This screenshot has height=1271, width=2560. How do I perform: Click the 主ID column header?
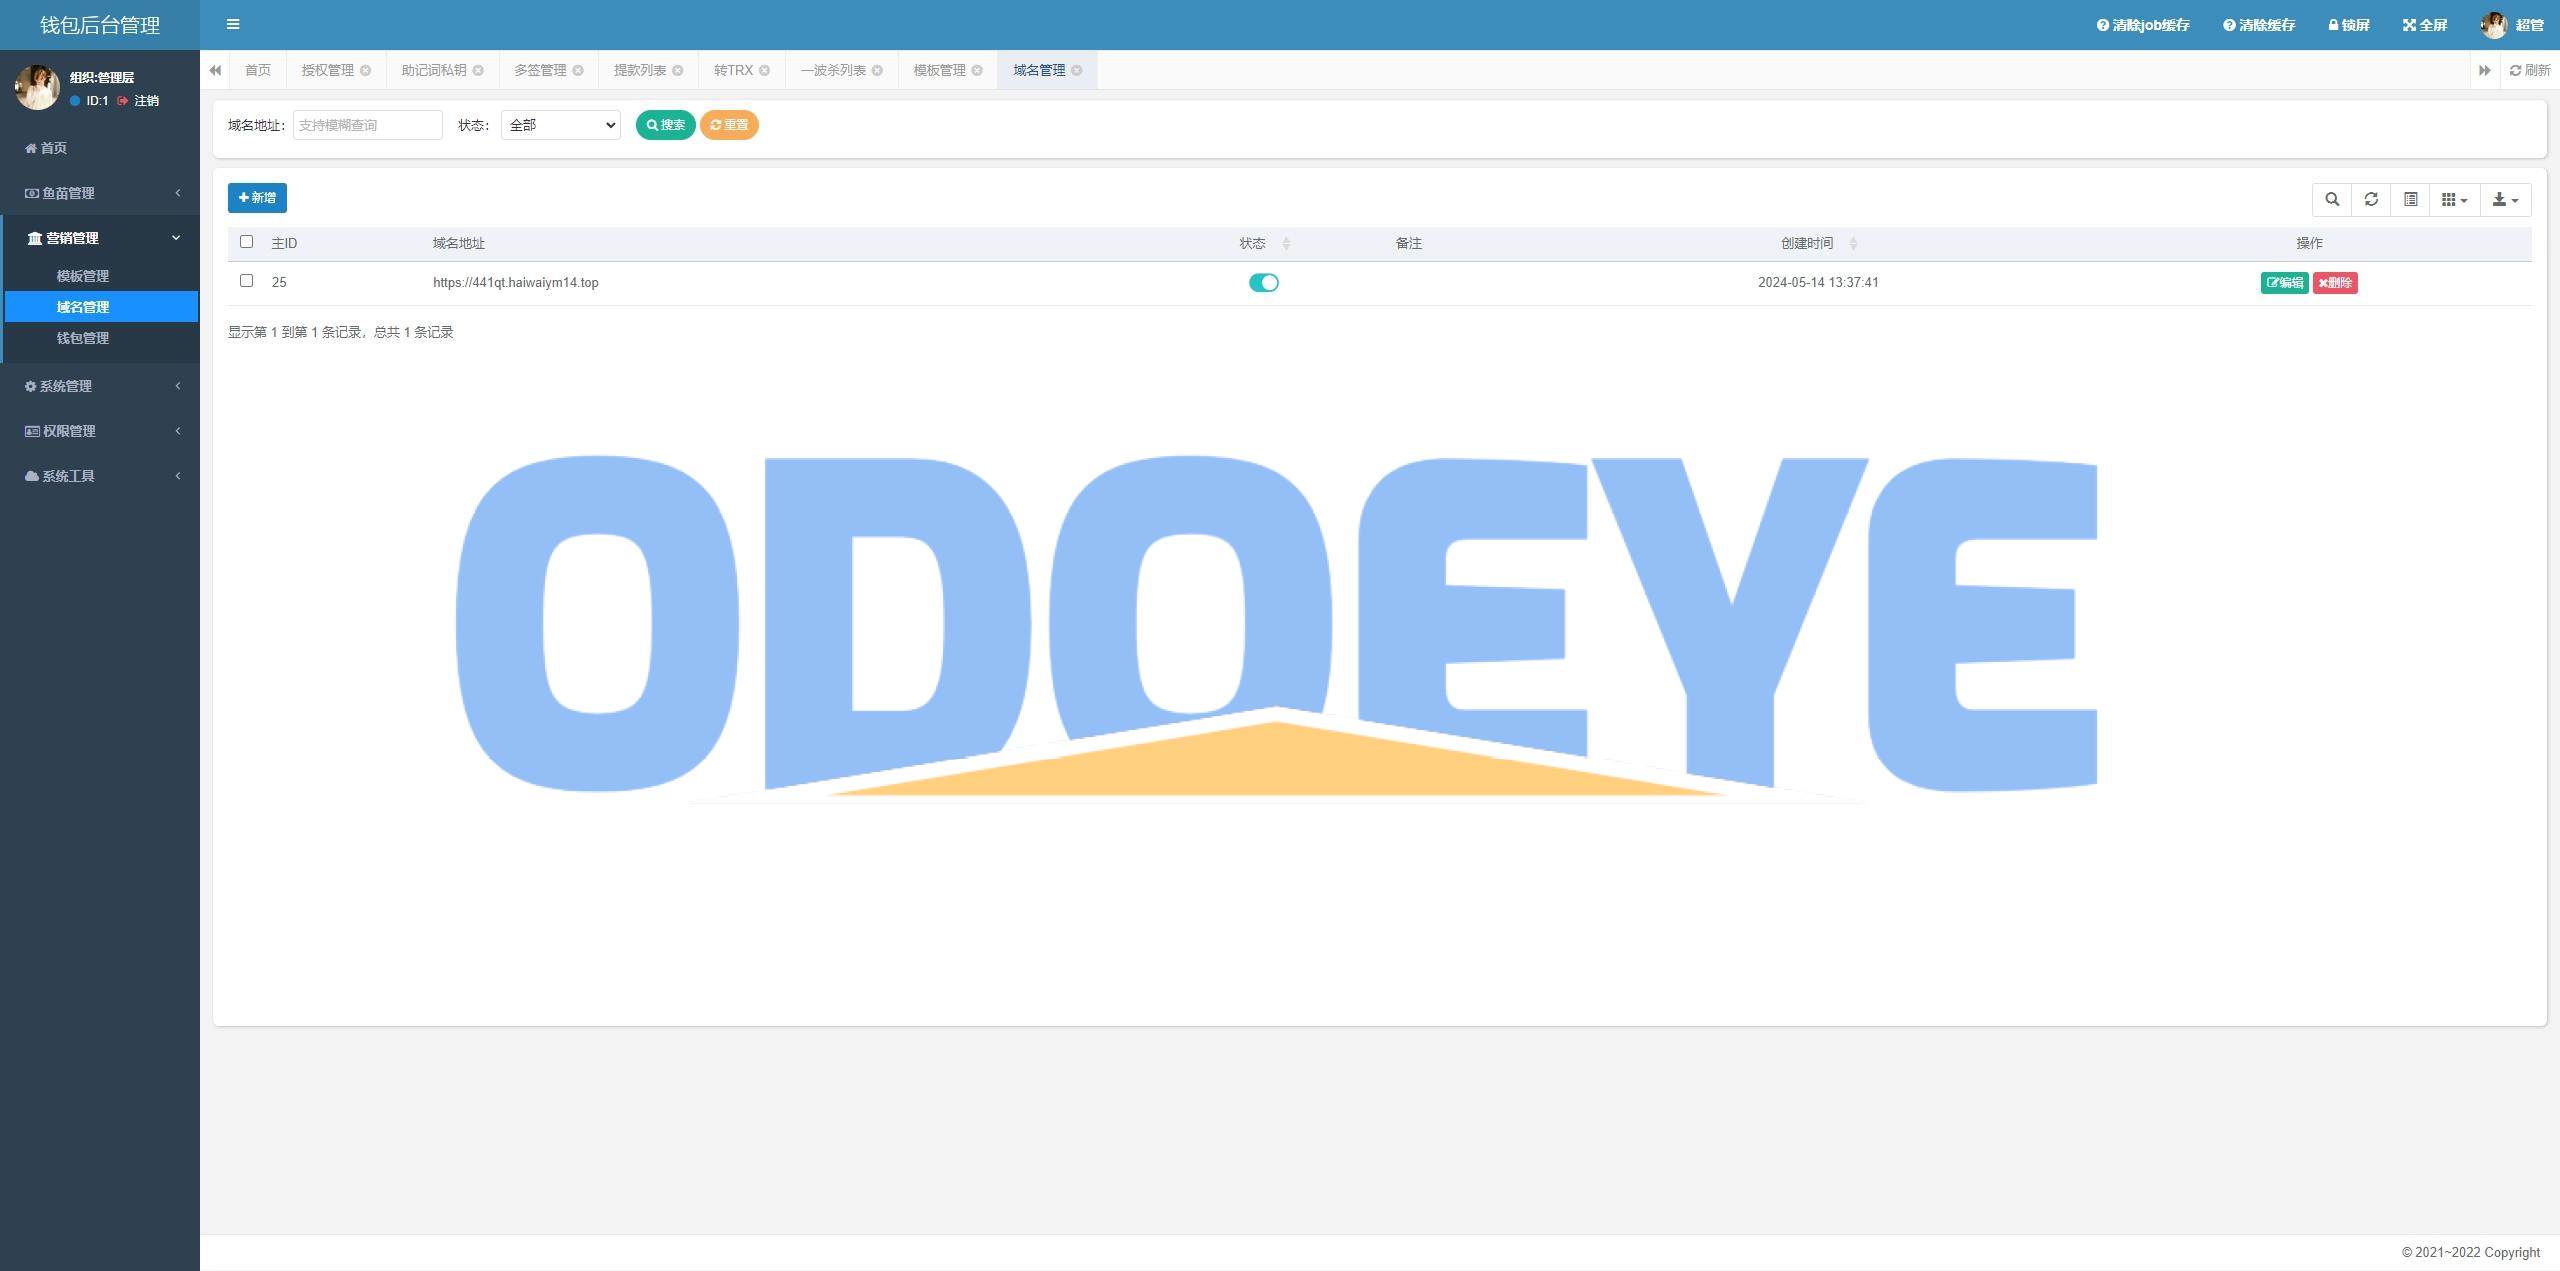(284, 243)
